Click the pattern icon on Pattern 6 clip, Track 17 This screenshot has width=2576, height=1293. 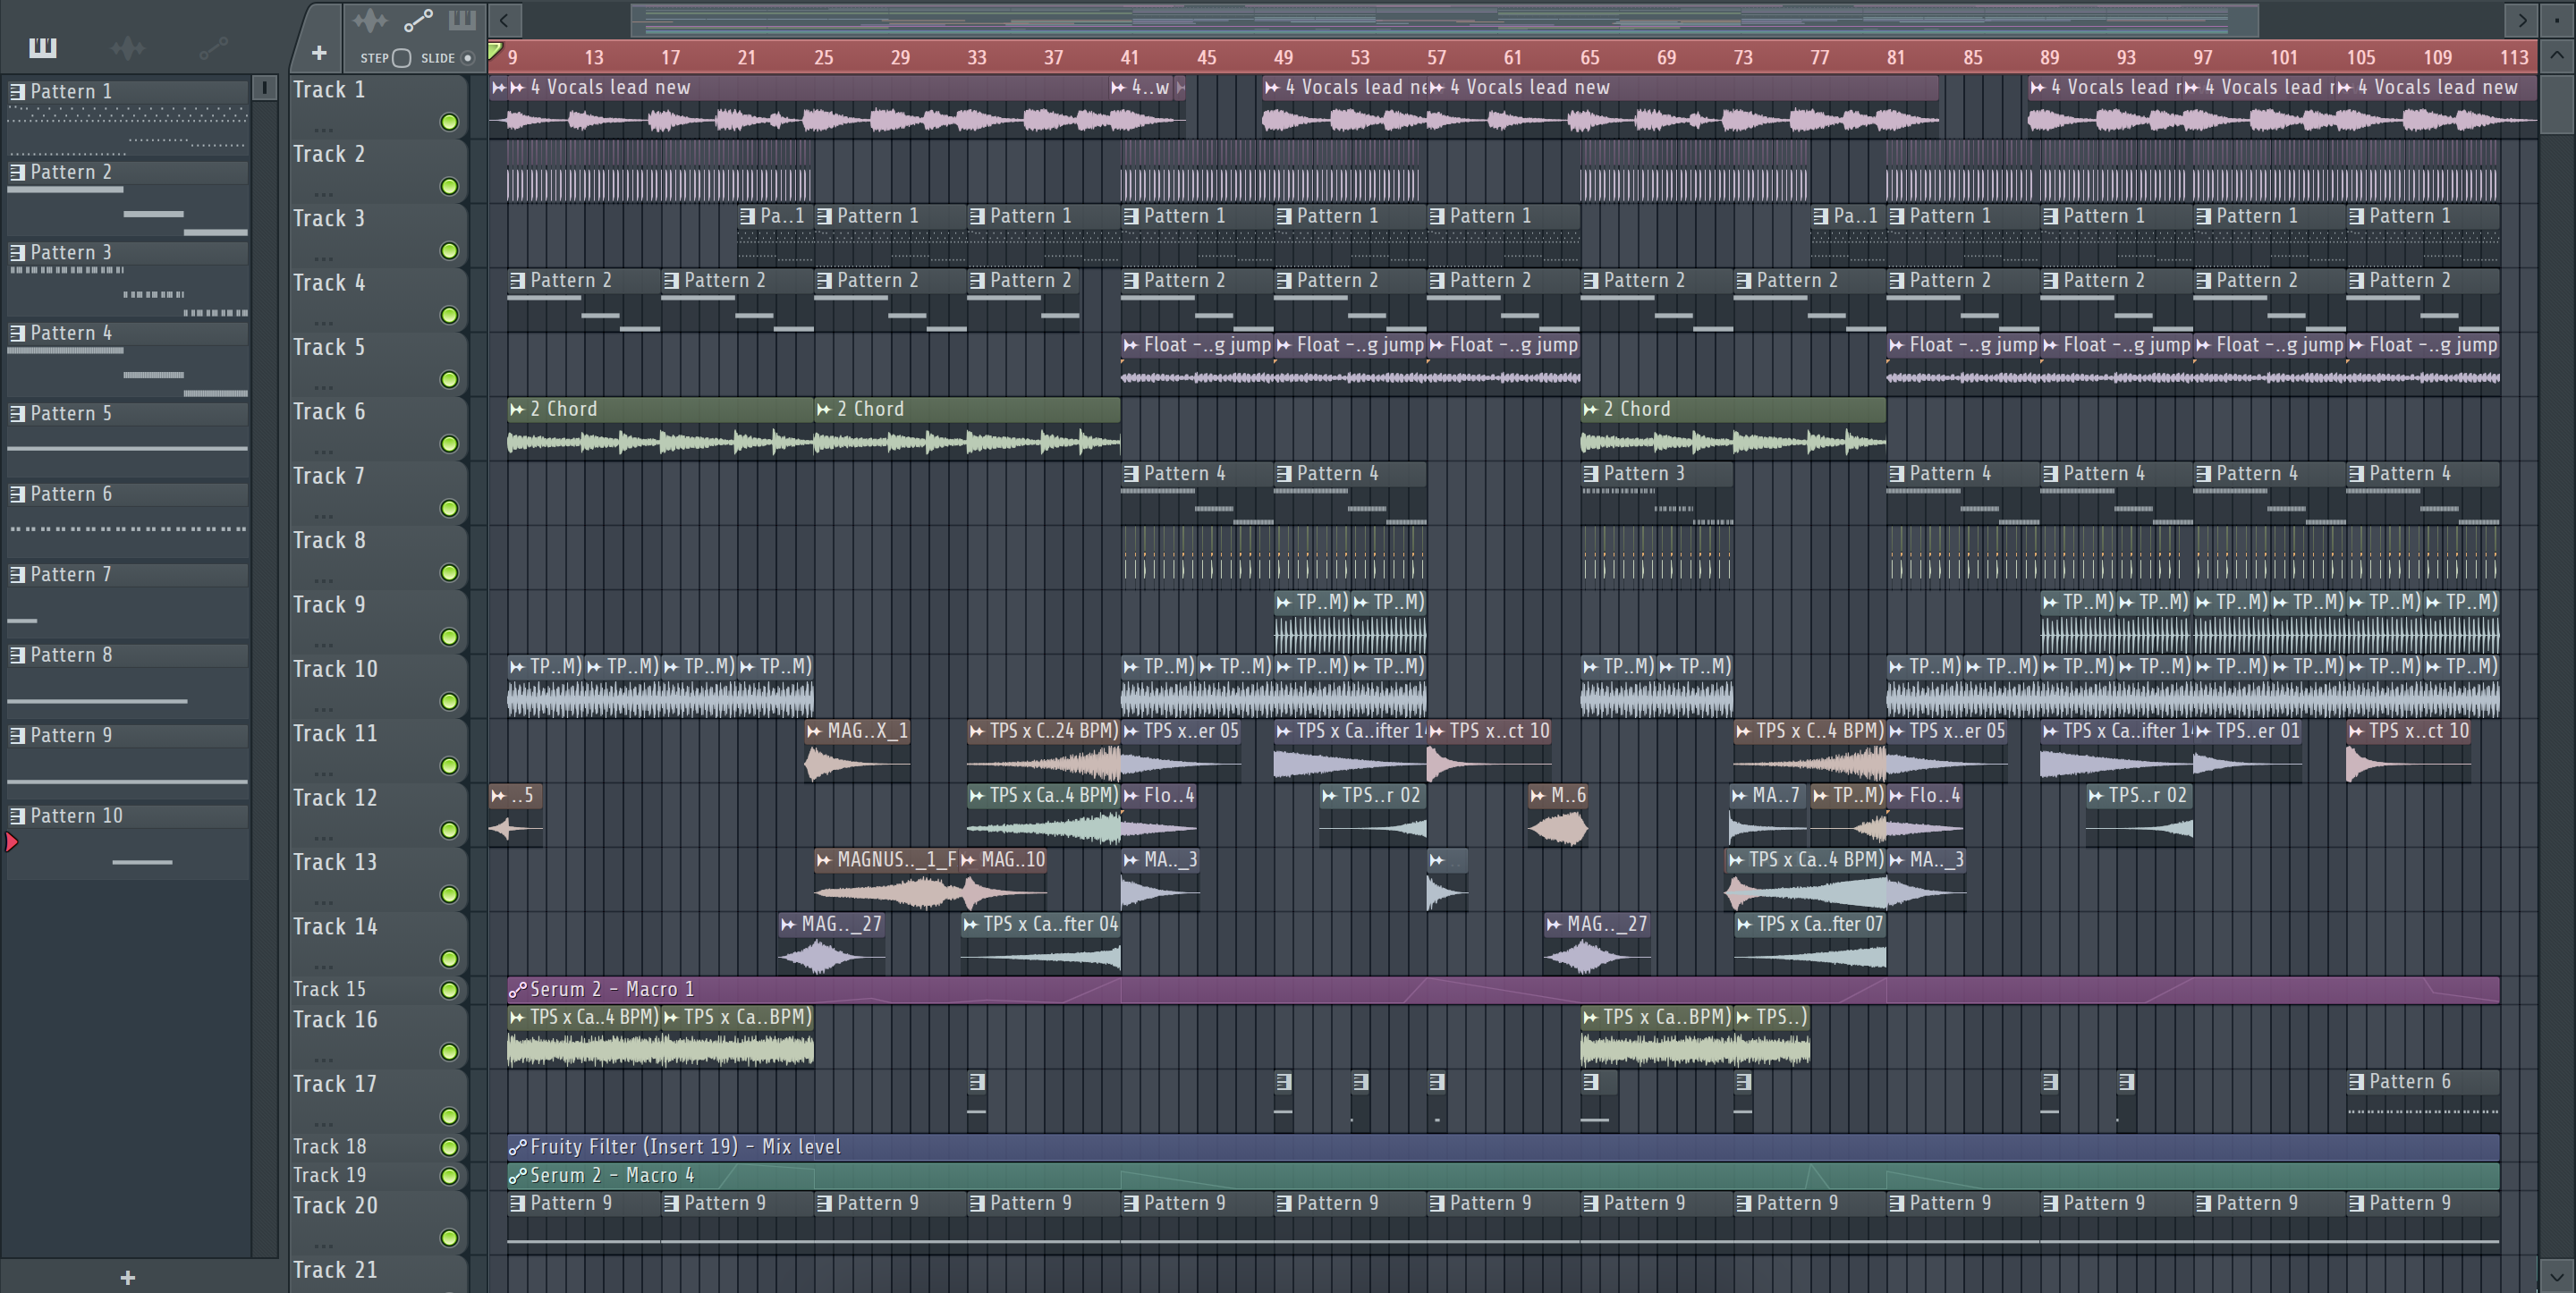click(2357, 1082)
